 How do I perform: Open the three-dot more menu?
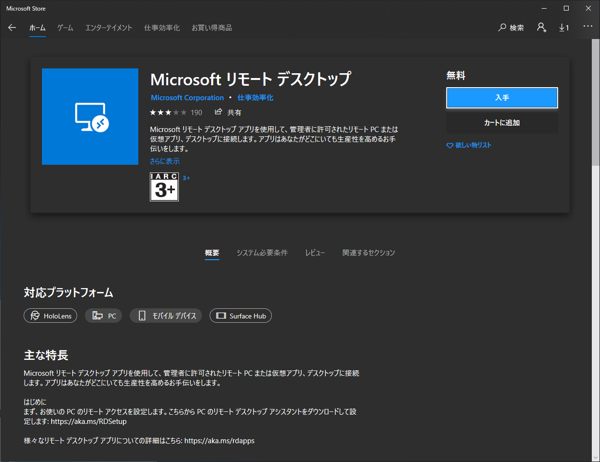(587, 26)
